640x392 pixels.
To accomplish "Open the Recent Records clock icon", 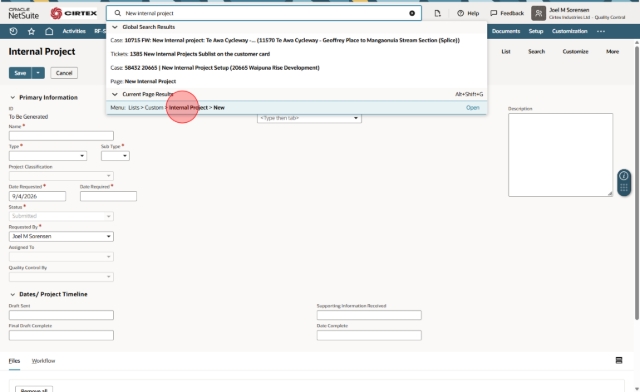I will 13,31.
